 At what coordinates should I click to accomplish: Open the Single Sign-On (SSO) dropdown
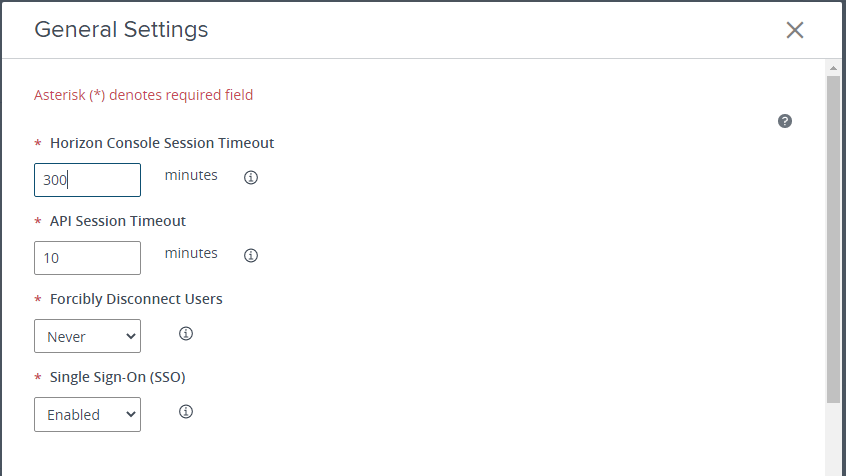[x=87, y=414]
